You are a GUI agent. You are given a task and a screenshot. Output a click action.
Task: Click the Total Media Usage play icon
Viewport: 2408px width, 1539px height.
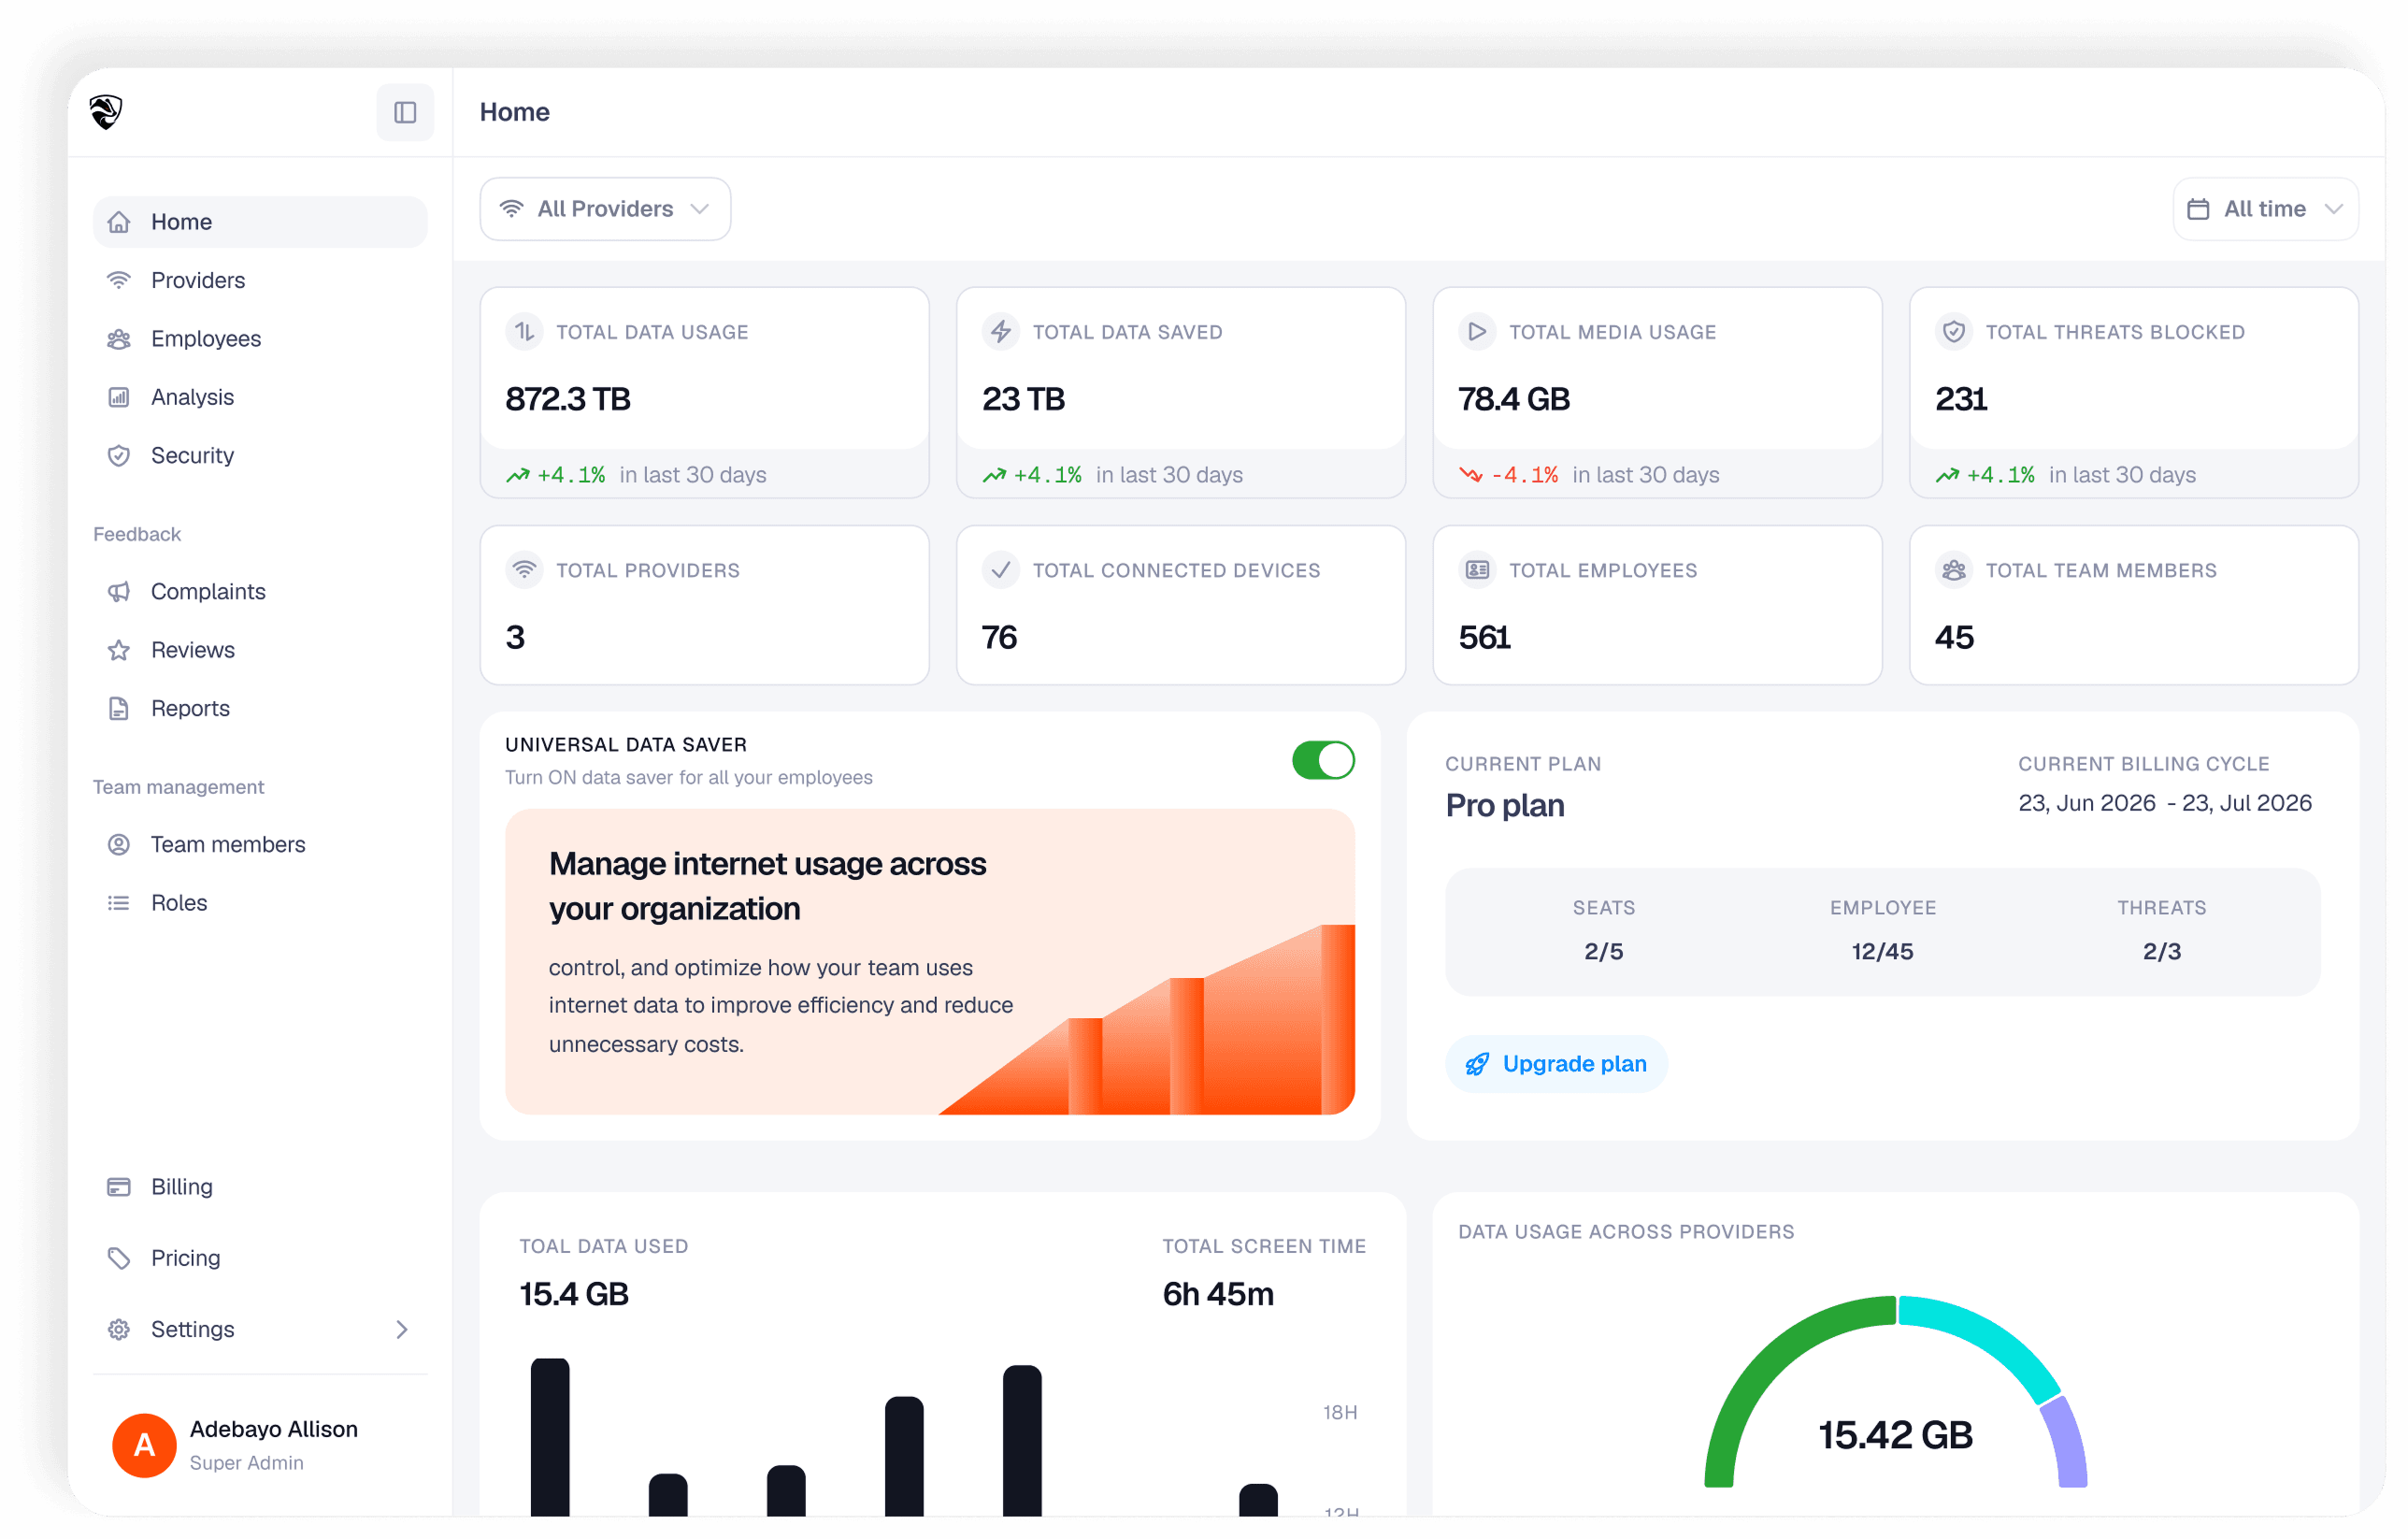point(1477,331)
